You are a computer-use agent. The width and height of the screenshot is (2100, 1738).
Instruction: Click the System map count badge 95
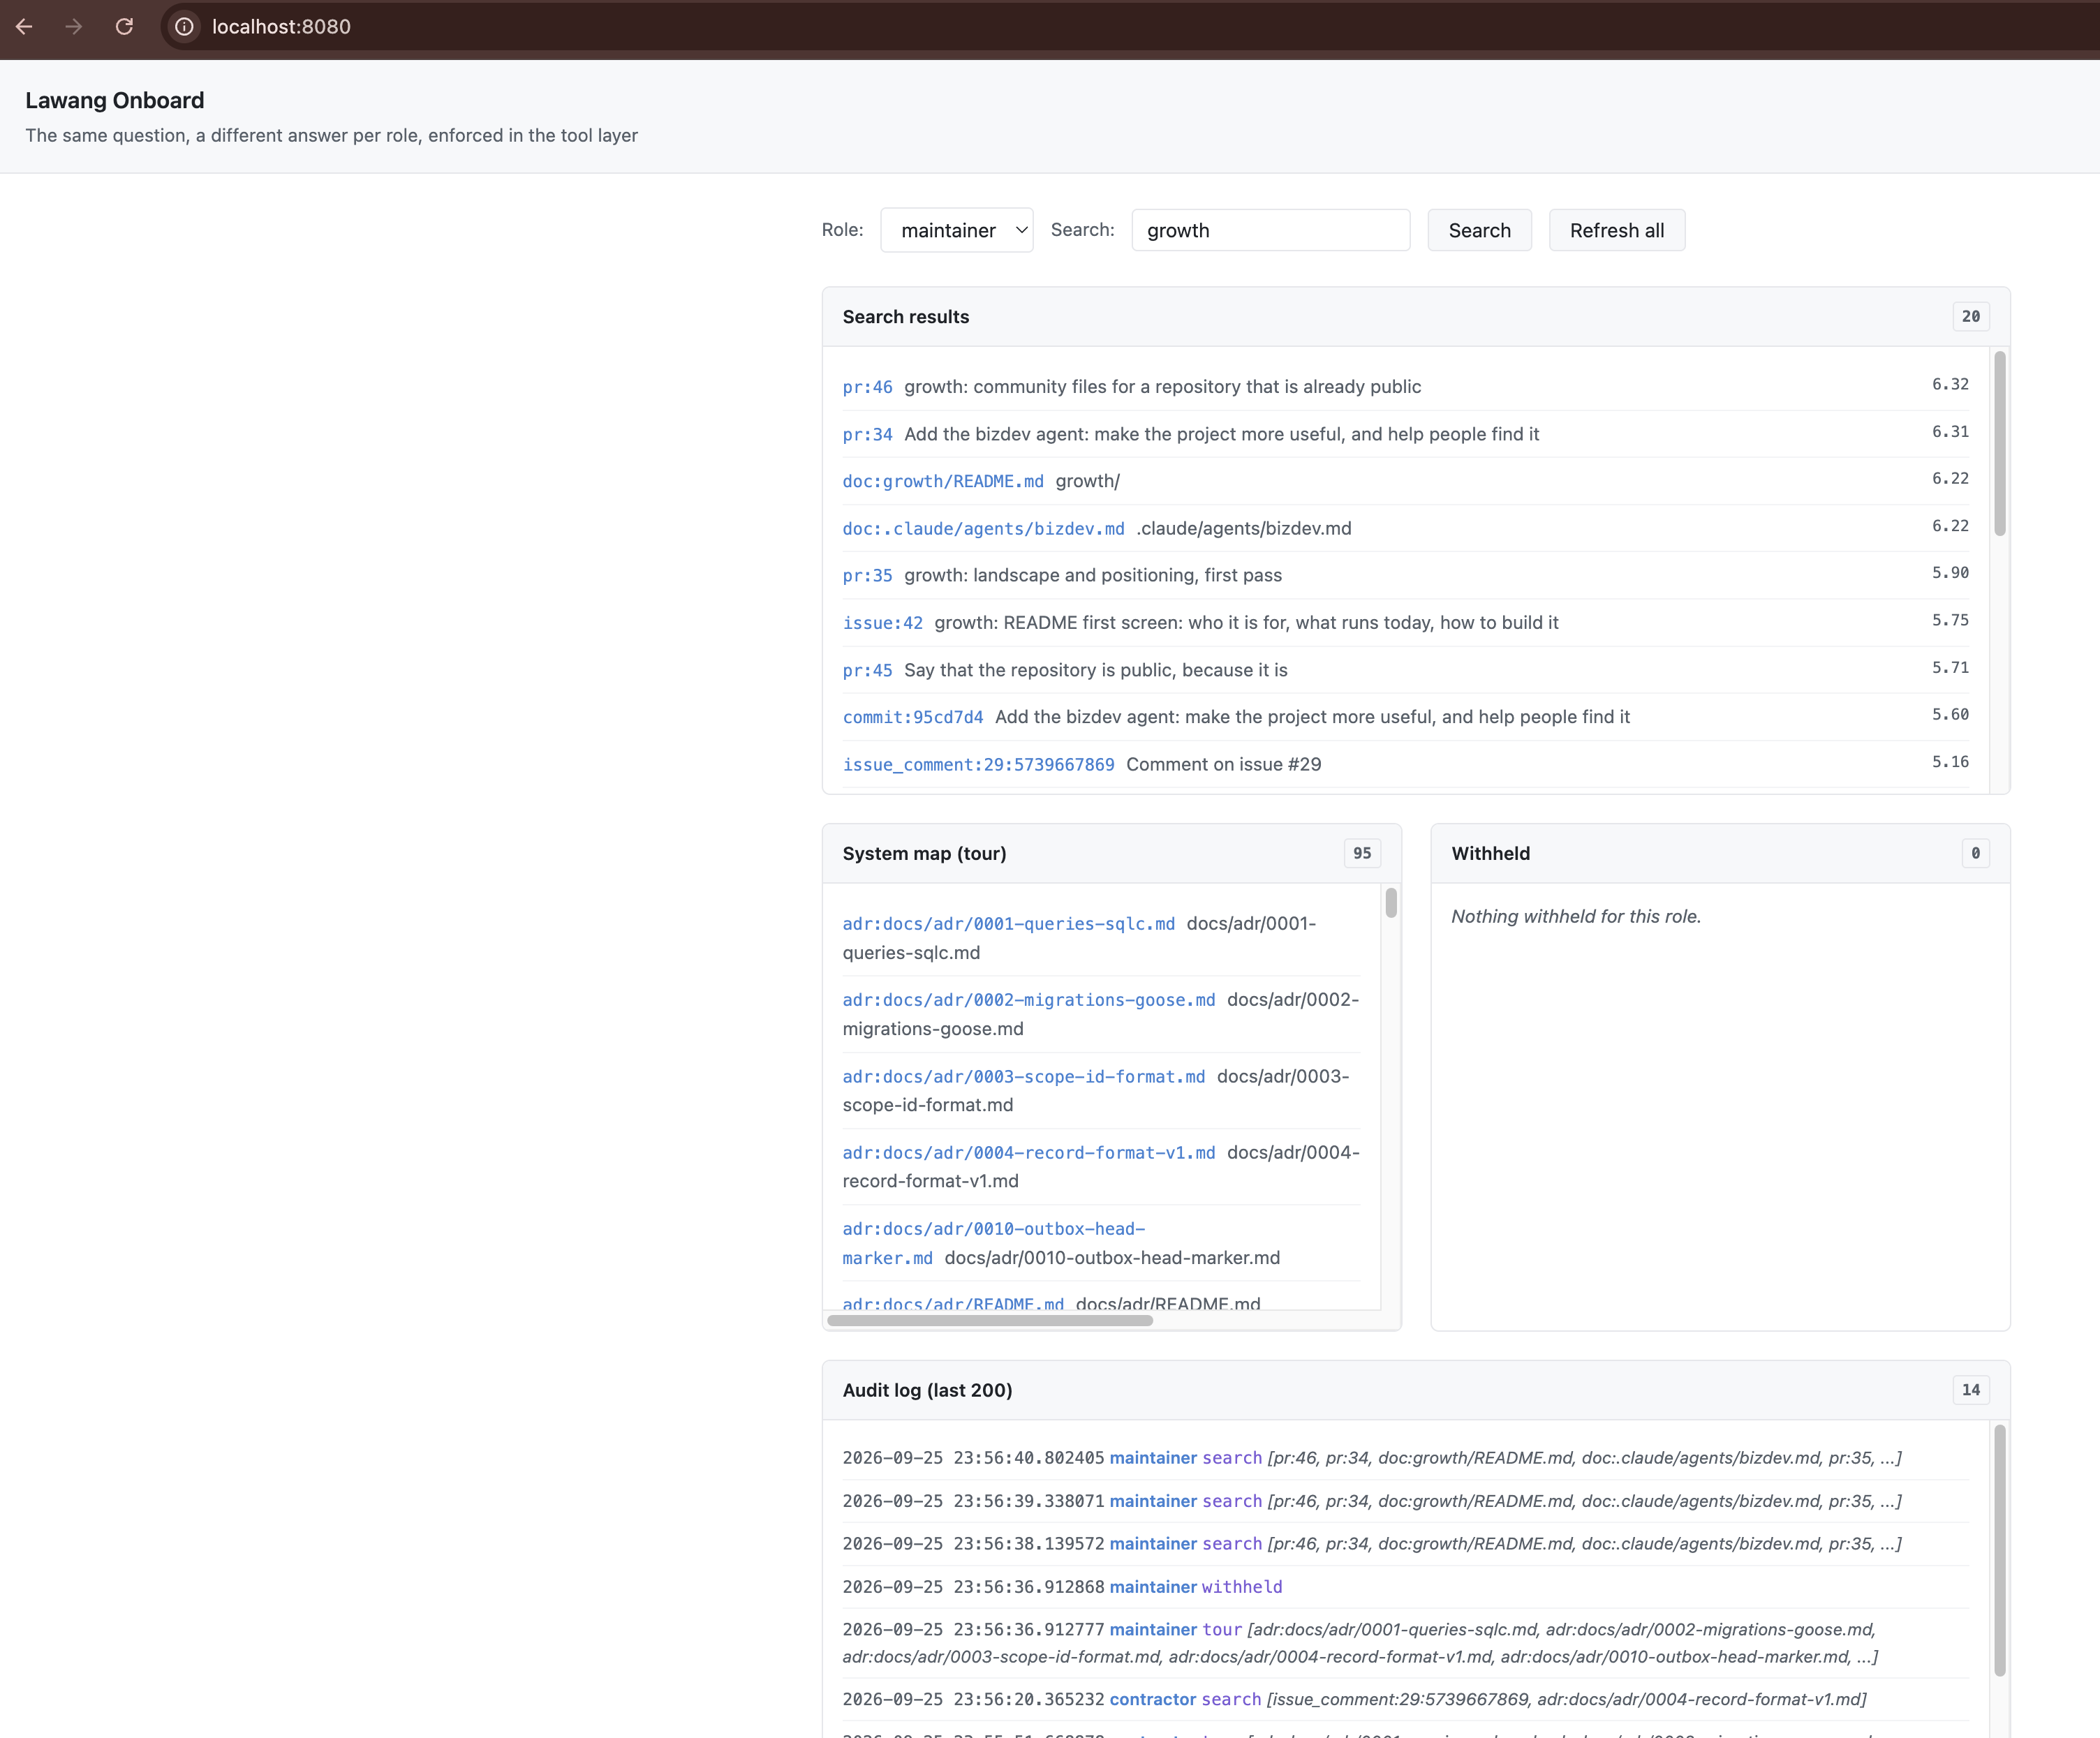click(1361, 853)
